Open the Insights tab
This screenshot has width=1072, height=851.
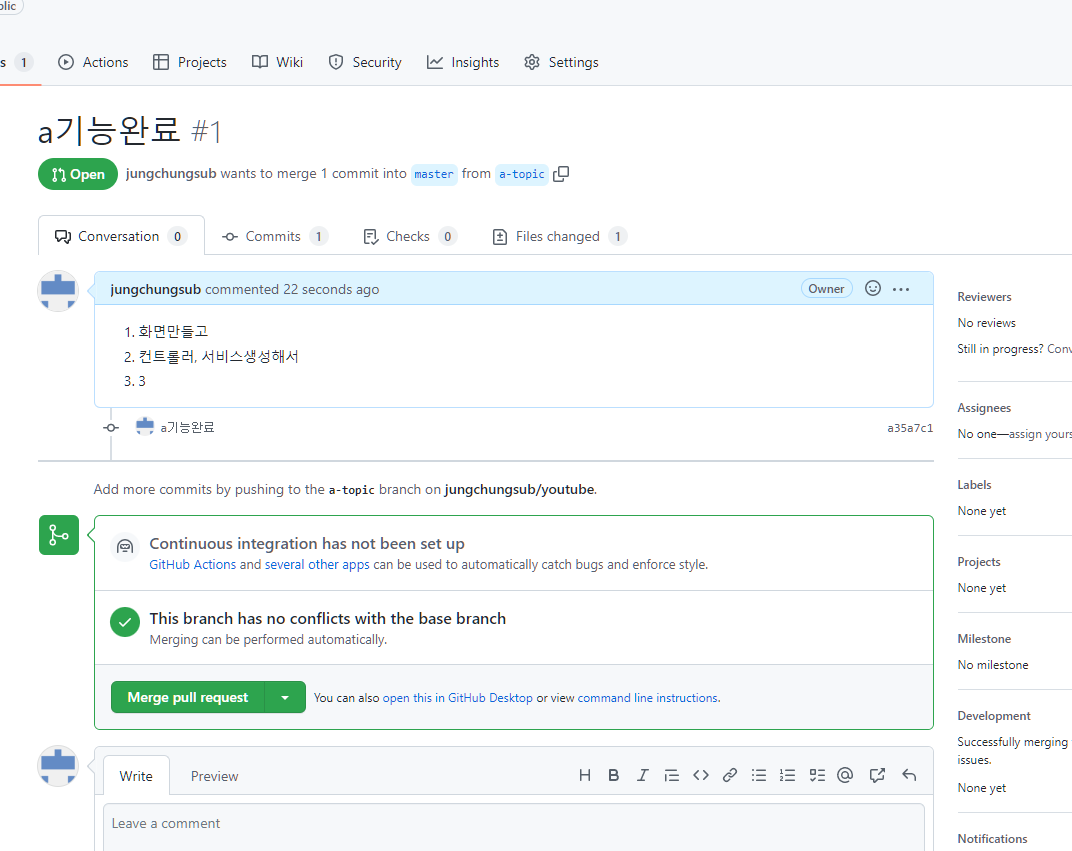(x=463, y=62)
